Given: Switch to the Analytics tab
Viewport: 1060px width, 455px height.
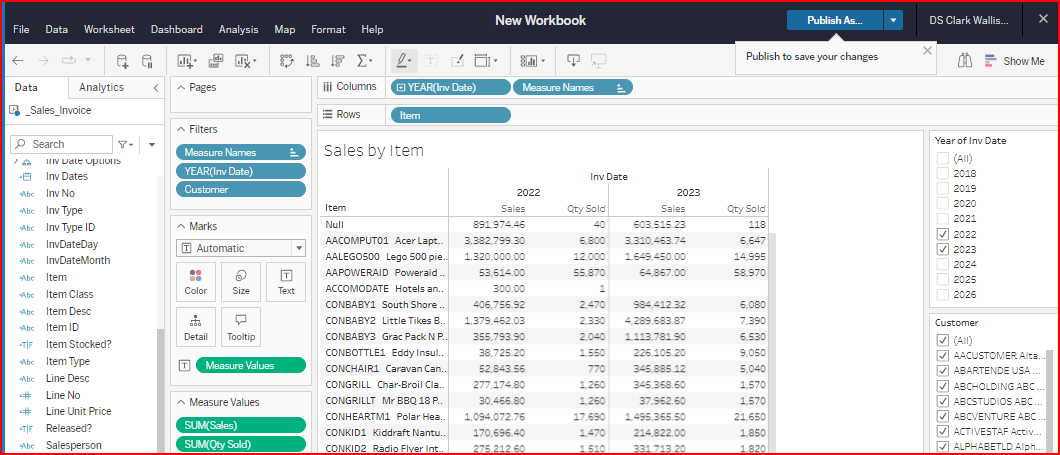Looking at the screenshot, I should point(101,88).
